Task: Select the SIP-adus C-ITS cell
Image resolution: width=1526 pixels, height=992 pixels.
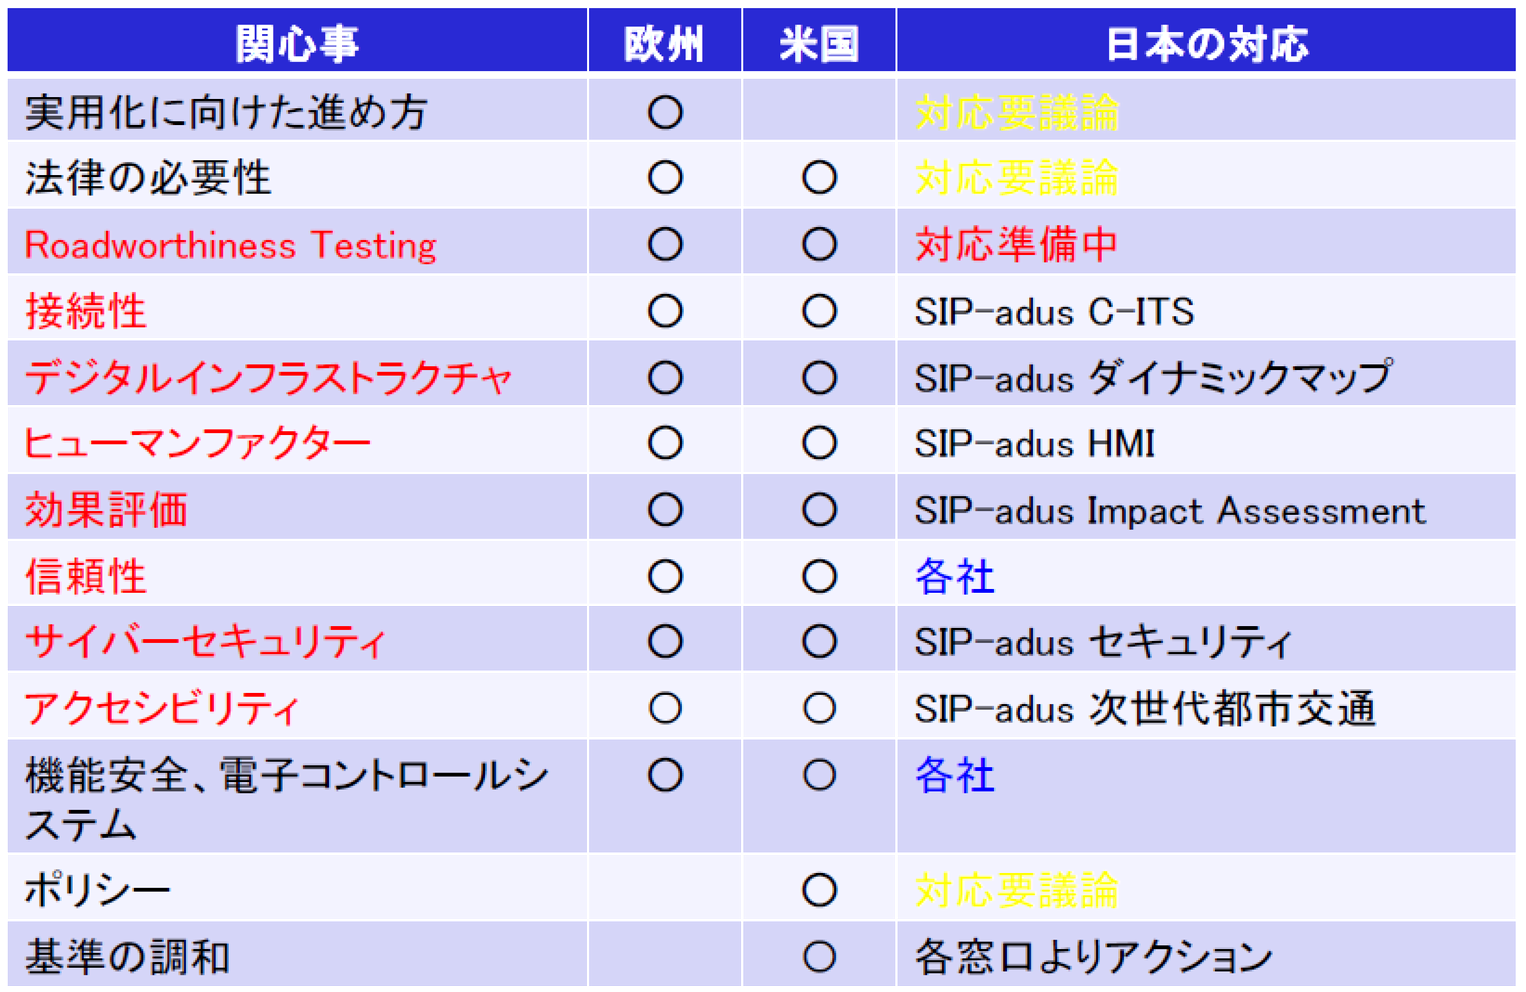Action: point(1054,312)
